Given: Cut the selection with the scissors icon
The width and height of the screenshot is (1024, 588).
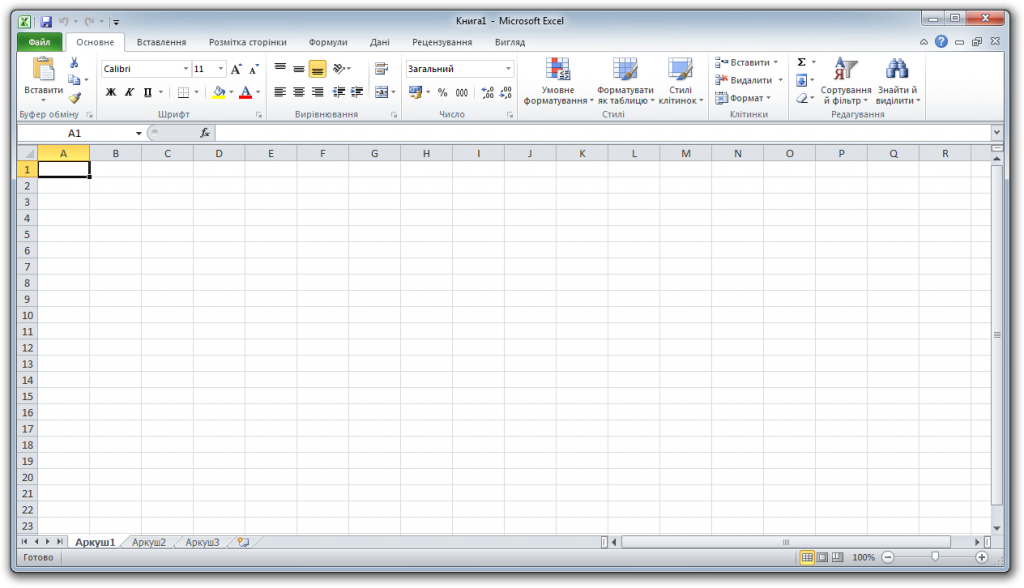Looking at the screenshot, I should click(x=74, y=63).
